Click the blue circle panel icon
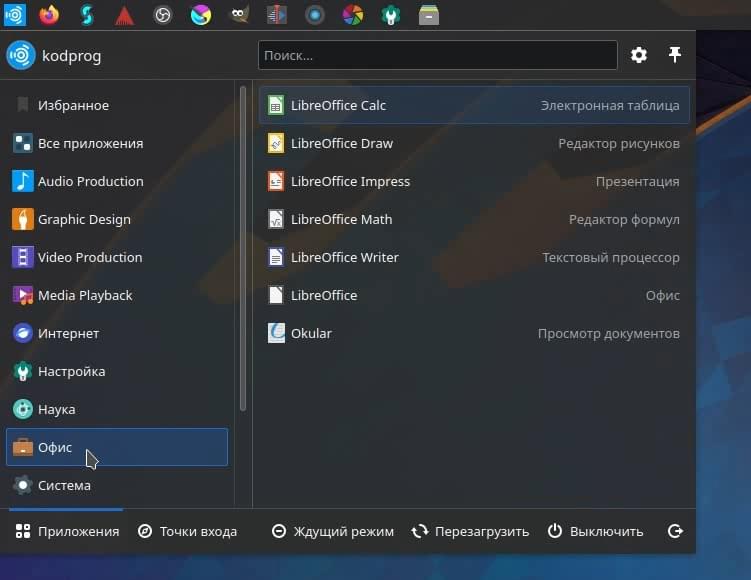751x580 pixels. (x=315, y=15)
